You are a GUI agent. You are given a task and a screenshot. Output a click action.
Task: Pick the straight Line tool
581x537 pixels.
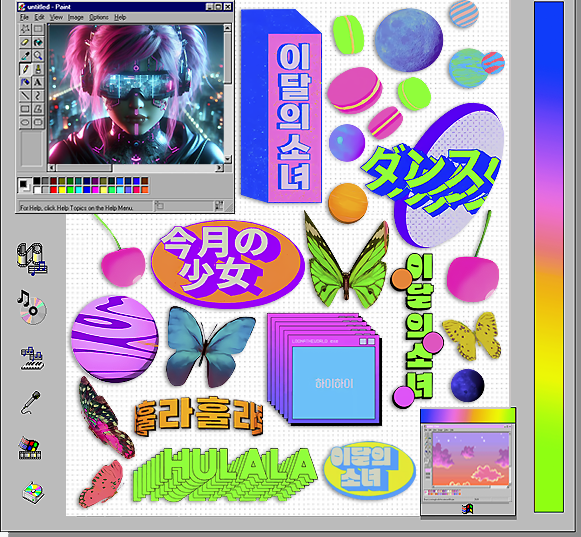pos(25,95)
